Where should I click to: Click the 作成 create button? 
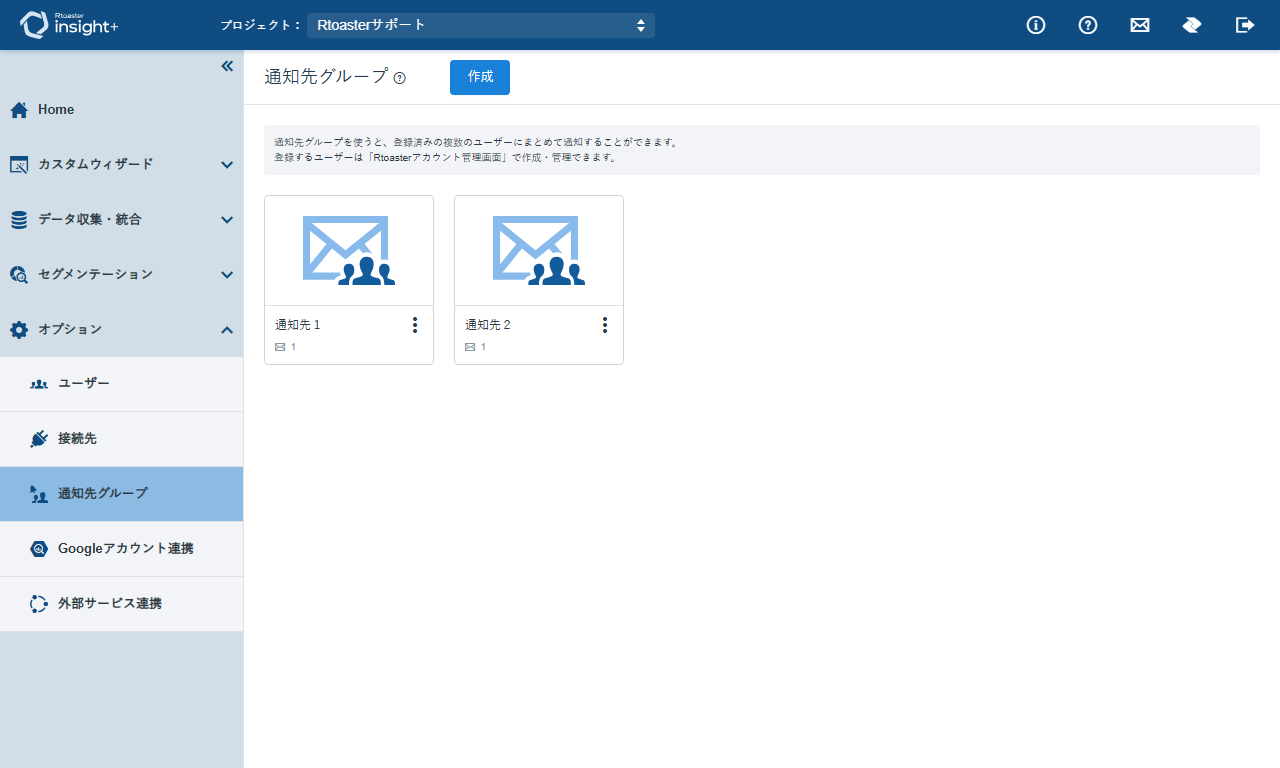pyautogui.click(x=480, y=77)
